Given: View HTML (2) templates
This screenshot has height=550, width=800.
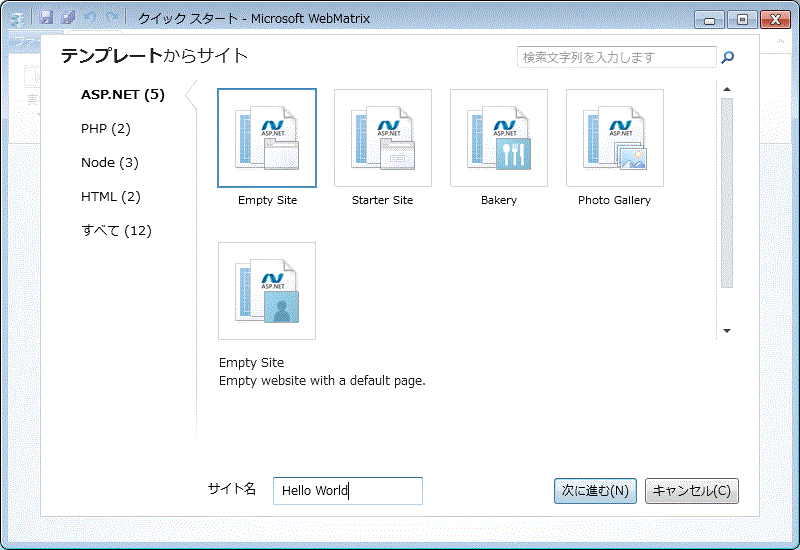Looking at the screenshot, I should (x=111, y=196).
